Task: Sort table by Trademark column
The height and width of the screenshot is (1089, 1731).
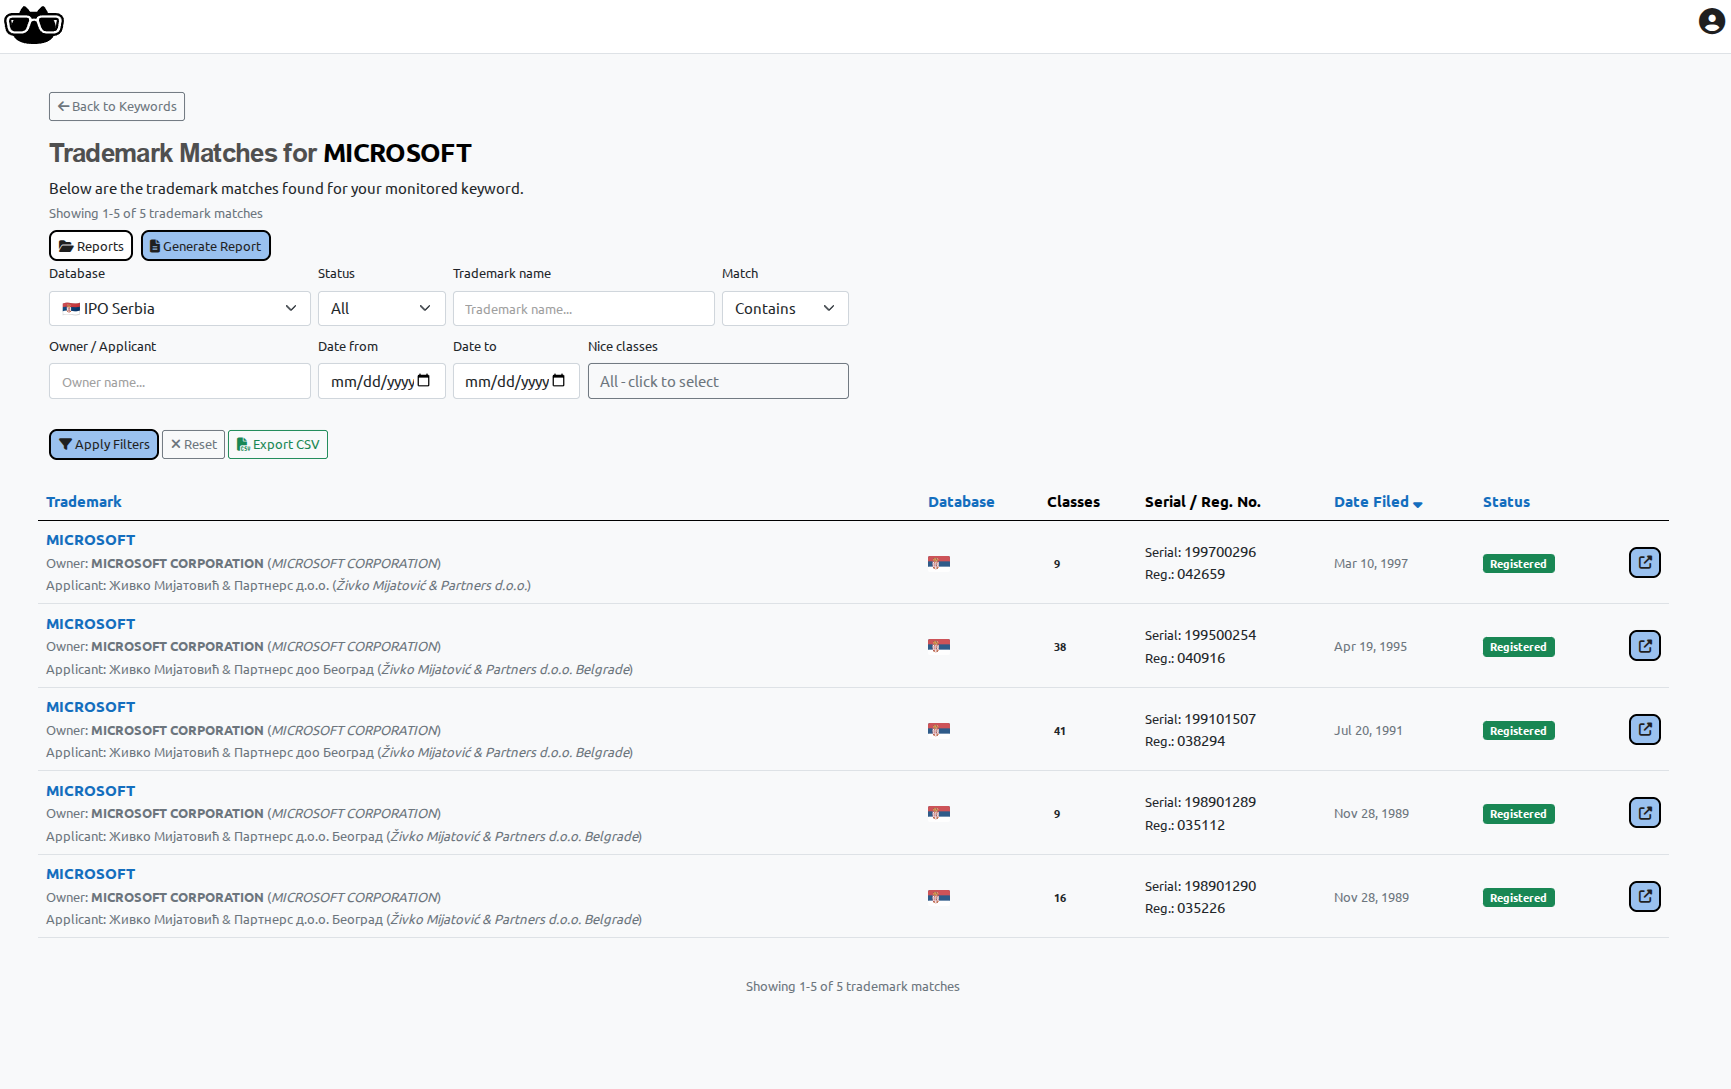Action: click(84, 502)
